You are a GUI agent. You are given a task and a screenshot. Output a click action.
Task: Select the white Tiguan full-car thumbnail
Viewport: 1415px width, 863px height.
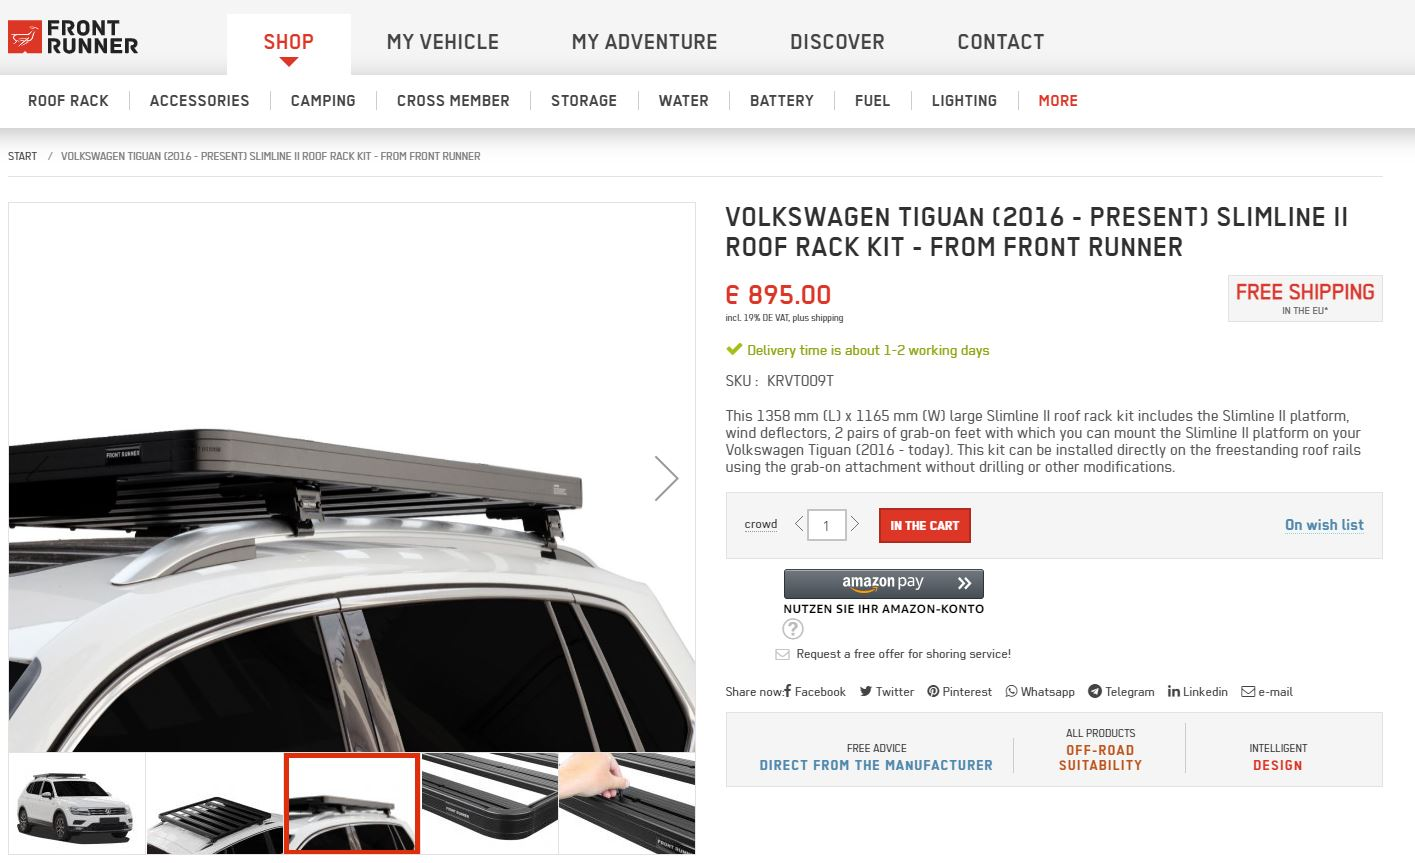click(x=76, y=804)
